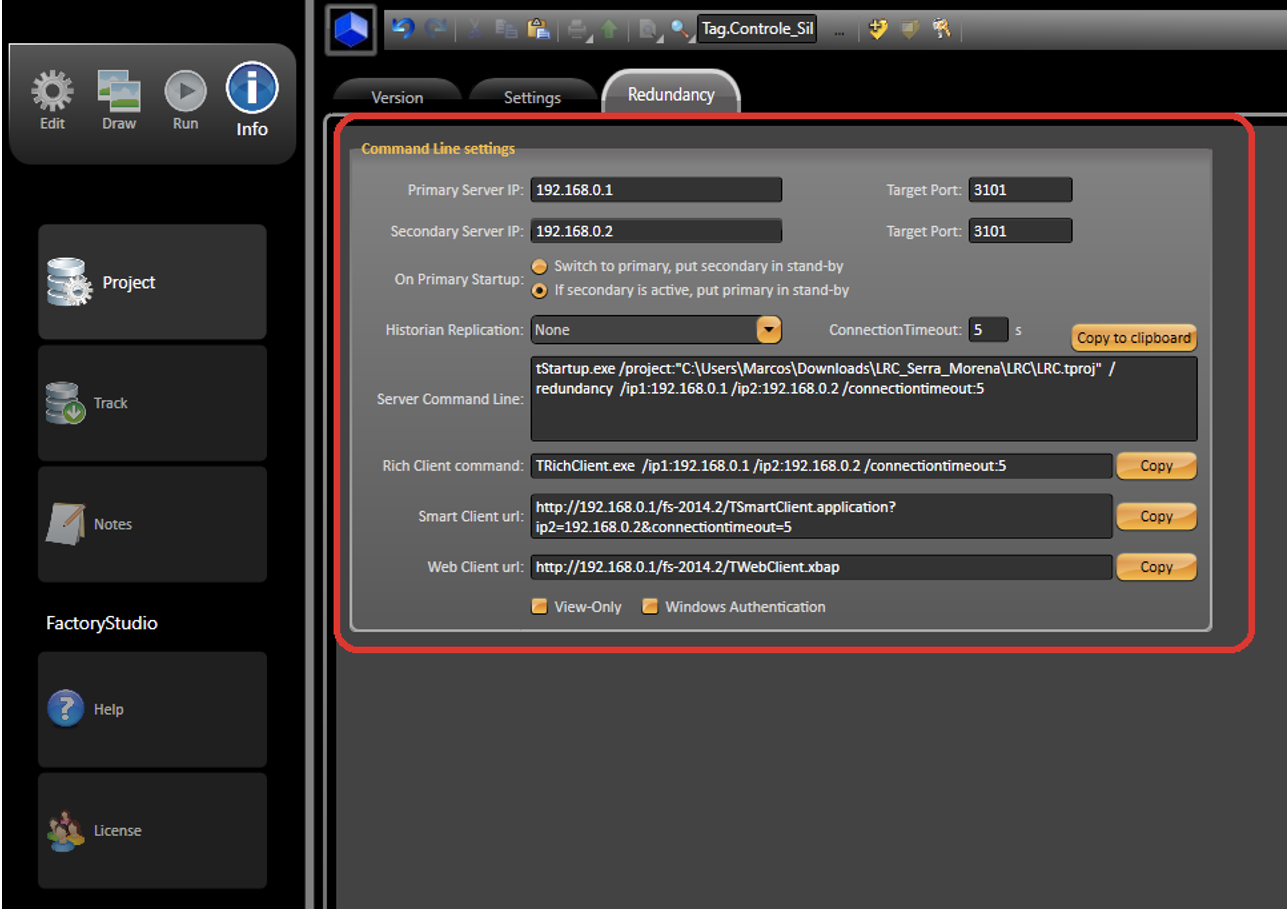Copy the Web Client url

click(1156, 567)
